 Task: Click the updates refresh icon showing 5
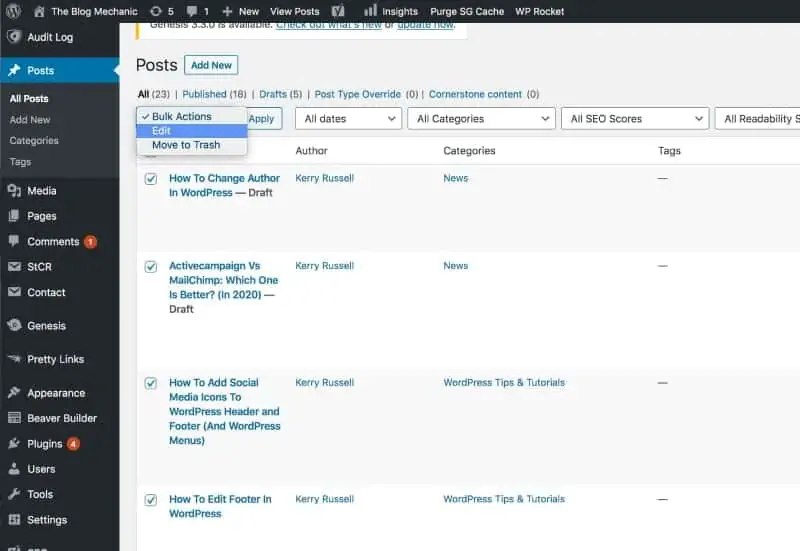click(x=156, y=11)
